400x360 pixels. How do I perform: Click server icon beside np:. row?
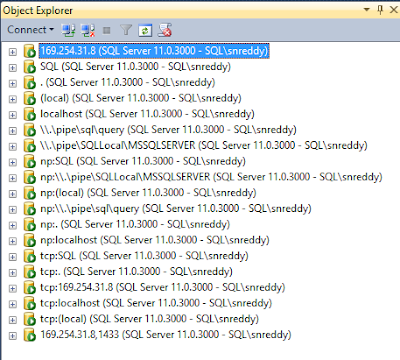click(x=29, y=225)
